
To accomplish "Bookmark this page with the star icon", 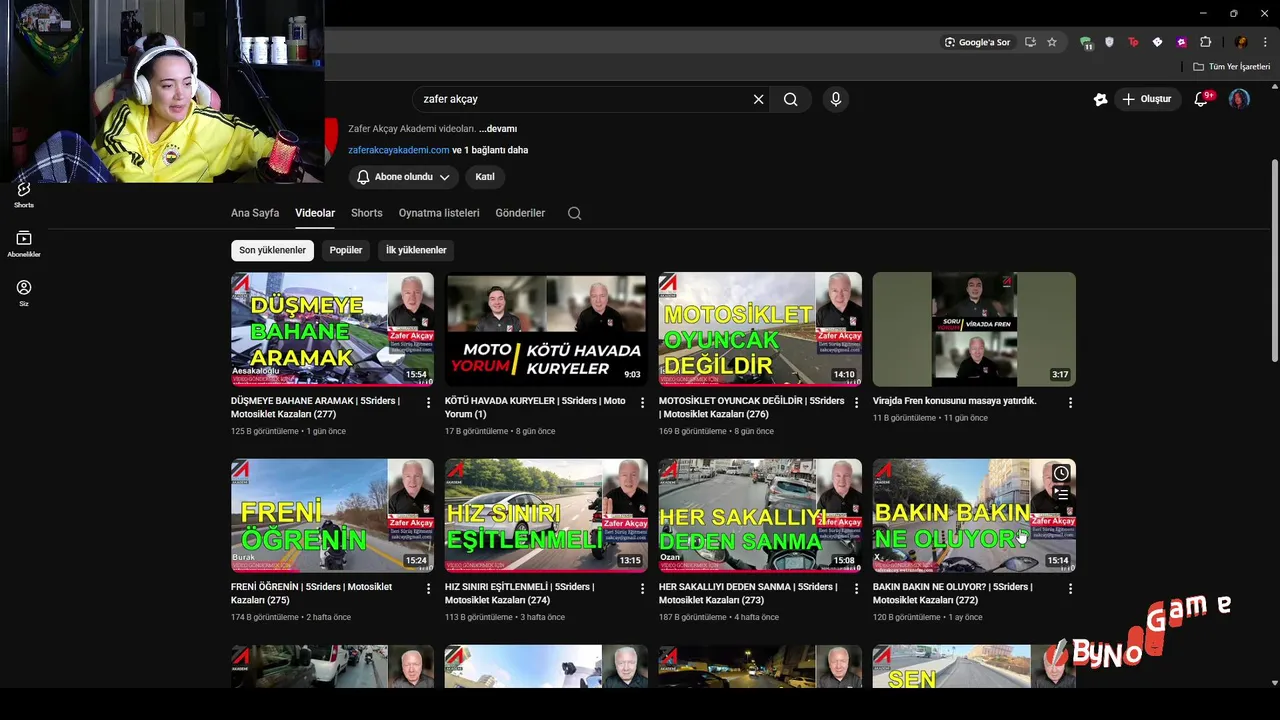I will 1052,42.
